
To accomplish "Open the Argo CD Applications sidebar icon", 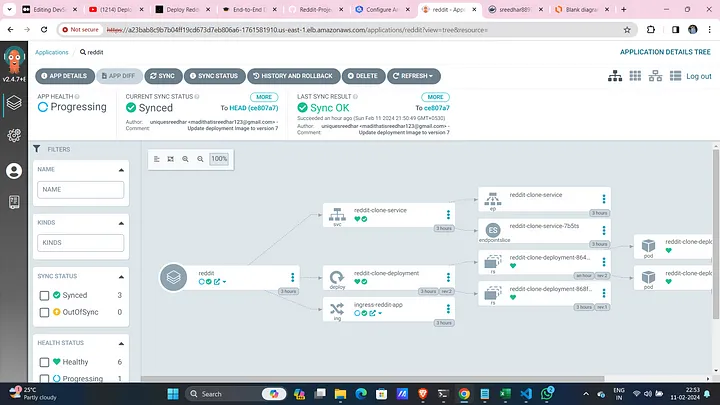I will [14, 103].
